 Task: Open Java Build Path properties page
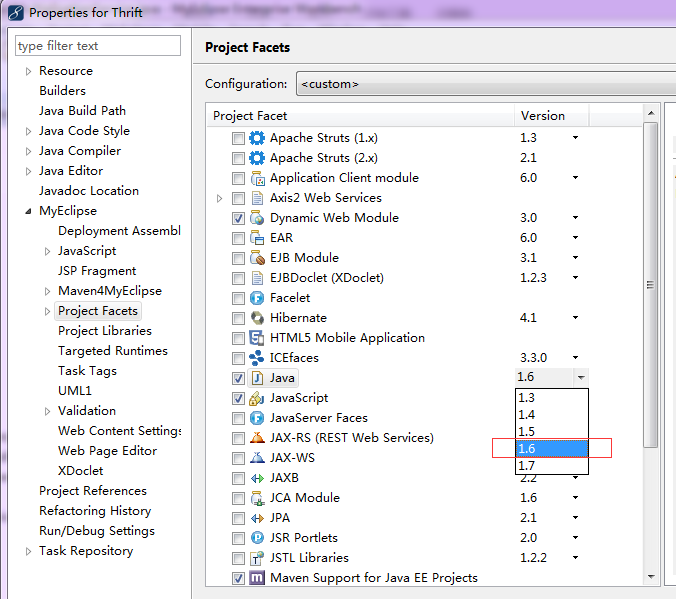(82, 111)
